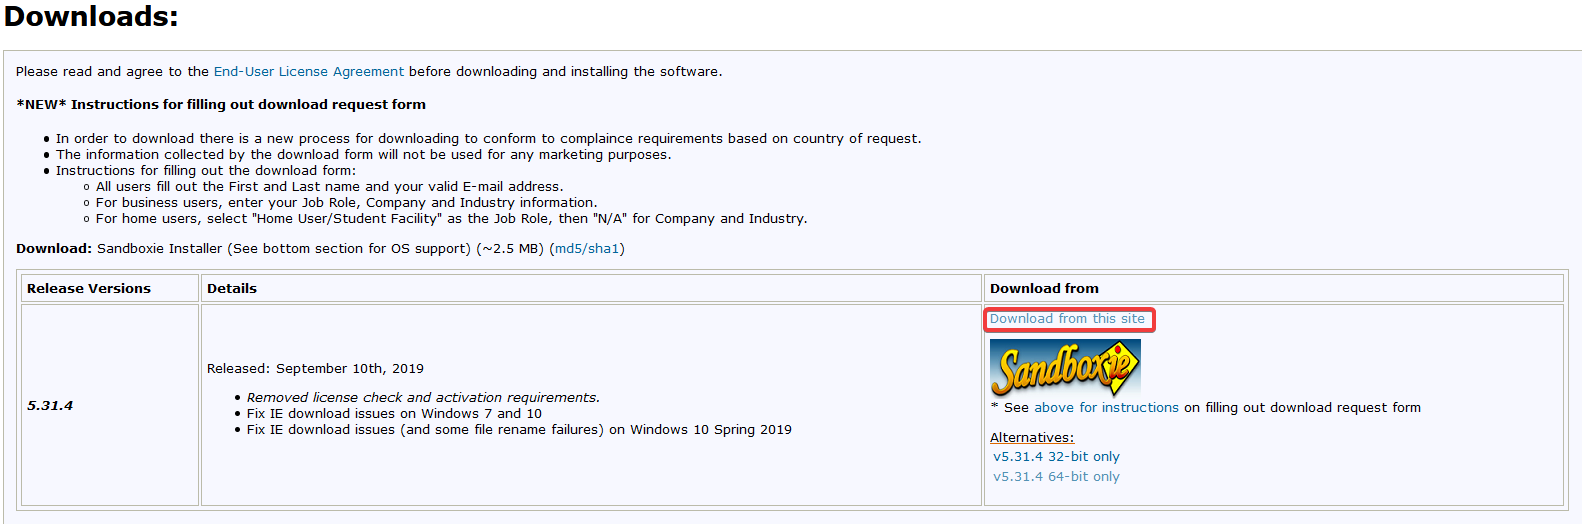Image resolution: width=1582 pixels, height=524 pixels.
Task: Download the v5.31.4 64-bit only installer
Action: click(x=1056, y=477)
